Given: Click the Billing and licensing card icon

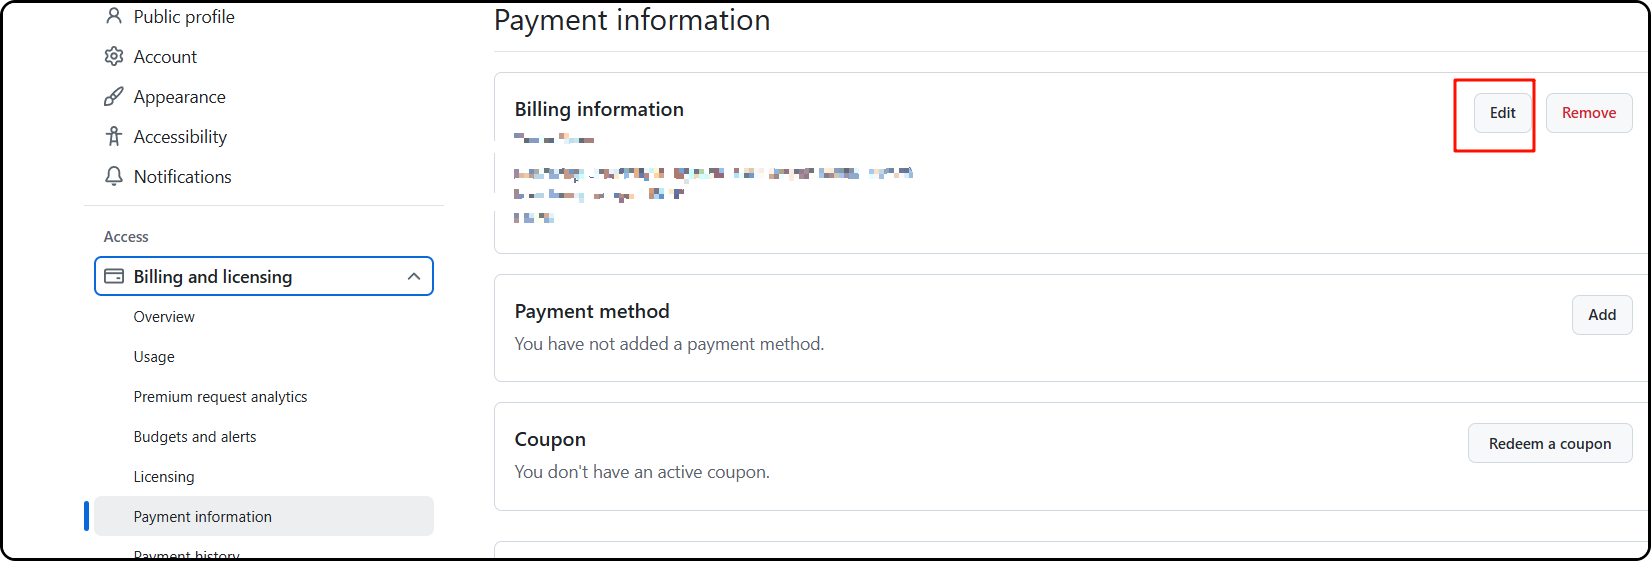Looking at the screenshot, I should click(114, 276).
